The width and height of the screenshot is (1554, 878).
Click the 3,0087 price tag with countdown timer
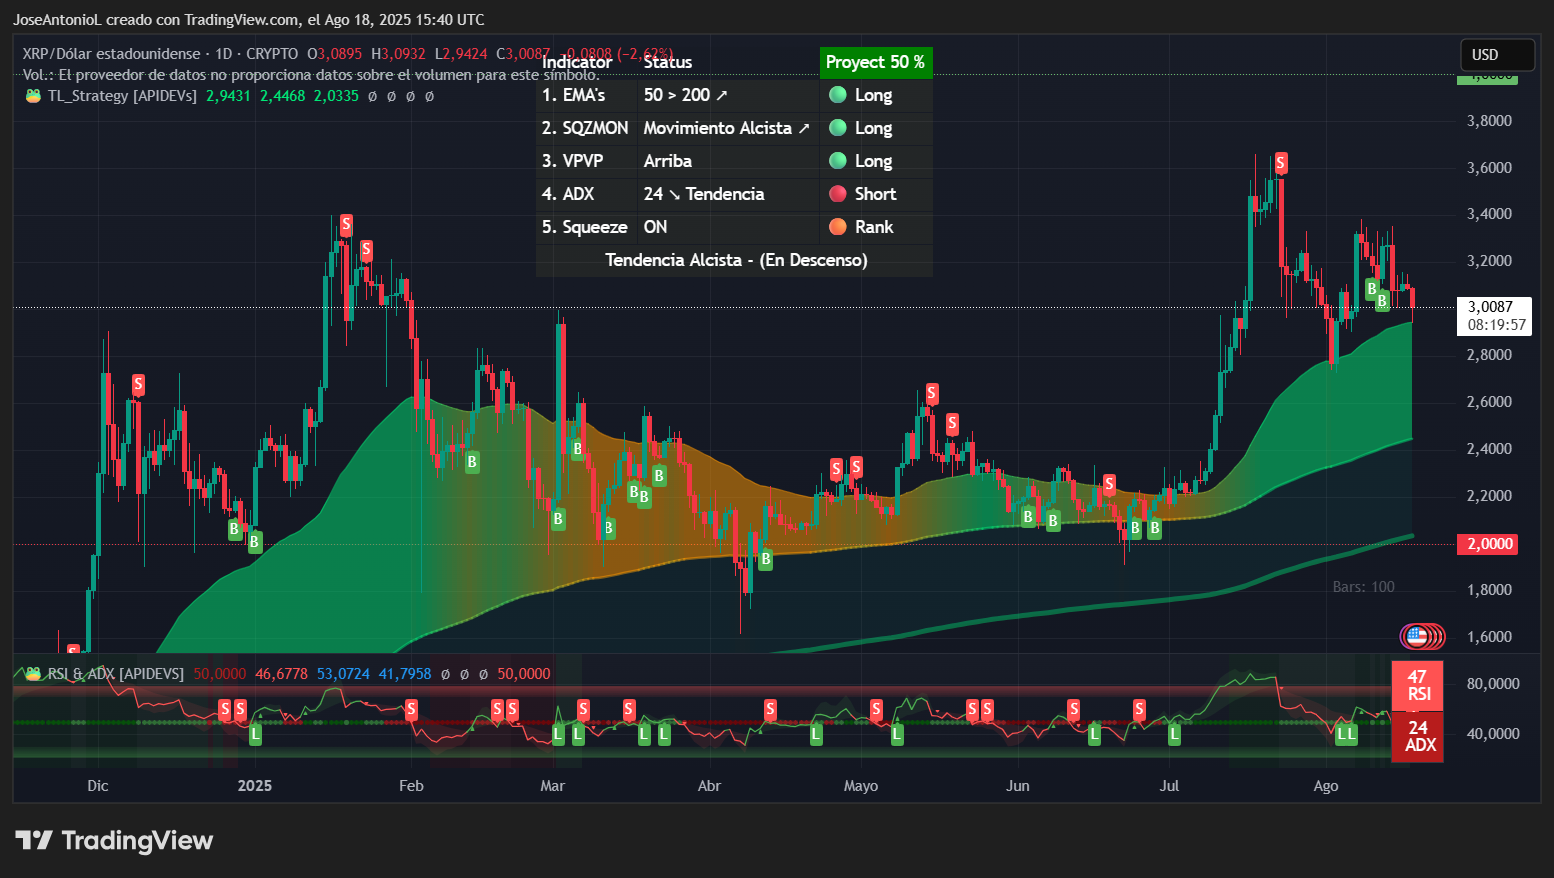tap(1495, 316)
